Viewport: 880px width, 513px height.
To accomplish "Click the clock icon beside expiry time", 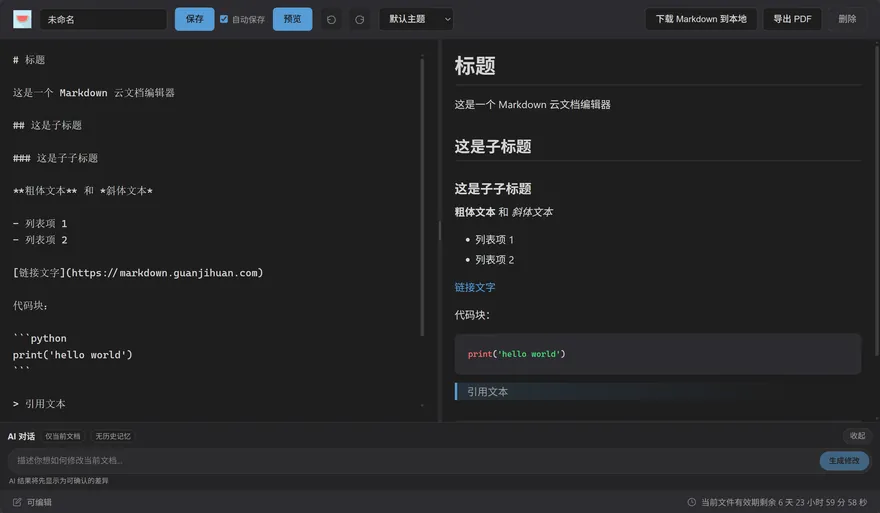I will pos(692,502).
